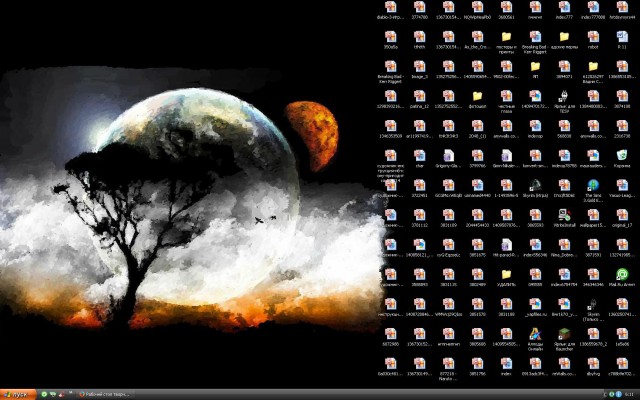The image size is (640, 400).
Task: Open The Sims 3 Gold shortcut
Action: tap(593, 185)
